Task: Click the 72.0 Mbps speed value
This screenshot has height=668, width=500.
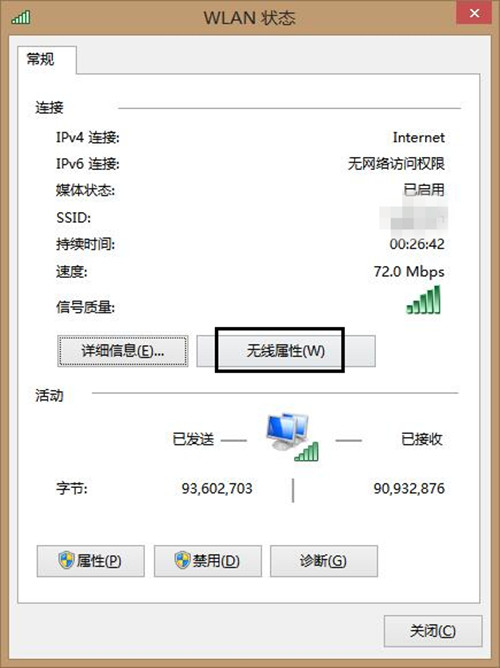Action: point(409,271)
